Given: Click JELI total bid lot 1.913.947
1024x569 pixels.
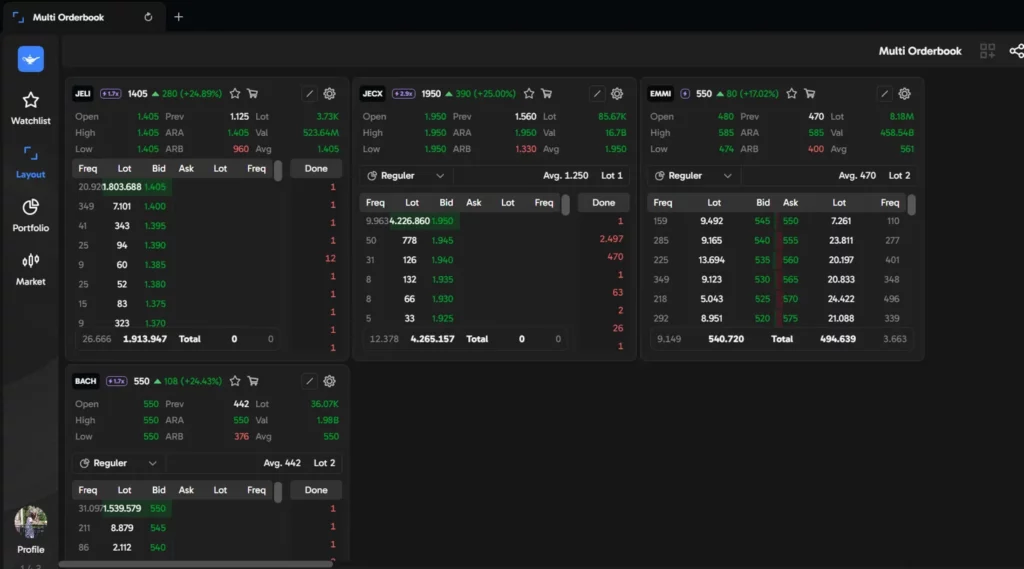Looking at the screenshot, I should [145, 339].
